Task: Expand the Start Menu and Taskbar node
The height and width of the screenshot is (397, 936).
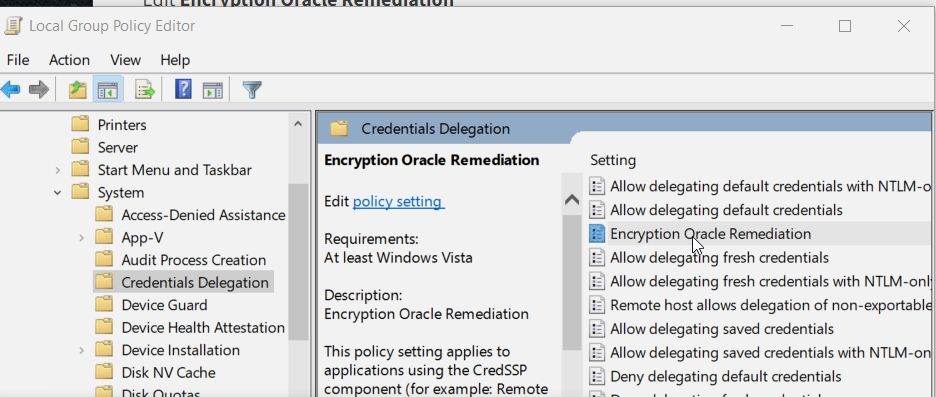Action: pyautogui.click(x=57, y=170)
